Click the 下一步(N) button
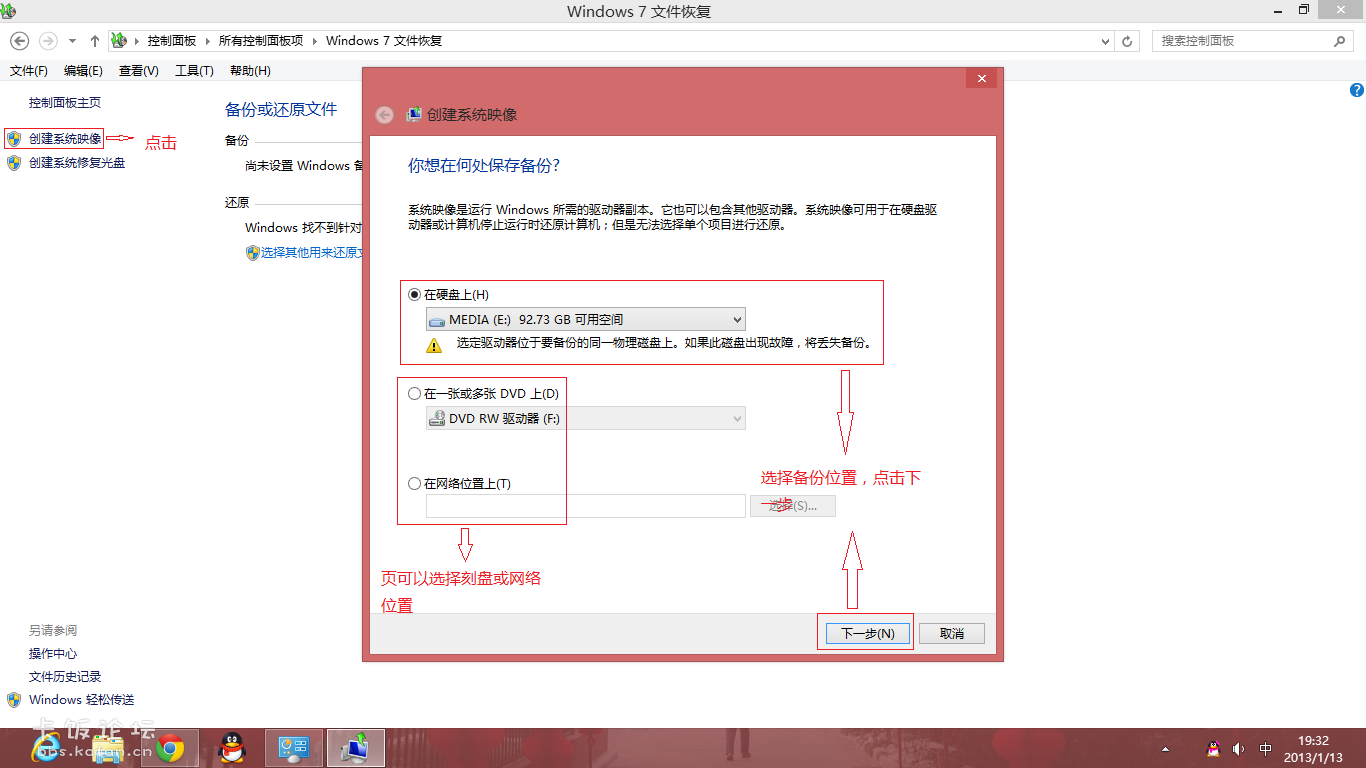 click(x=866, y=634)
